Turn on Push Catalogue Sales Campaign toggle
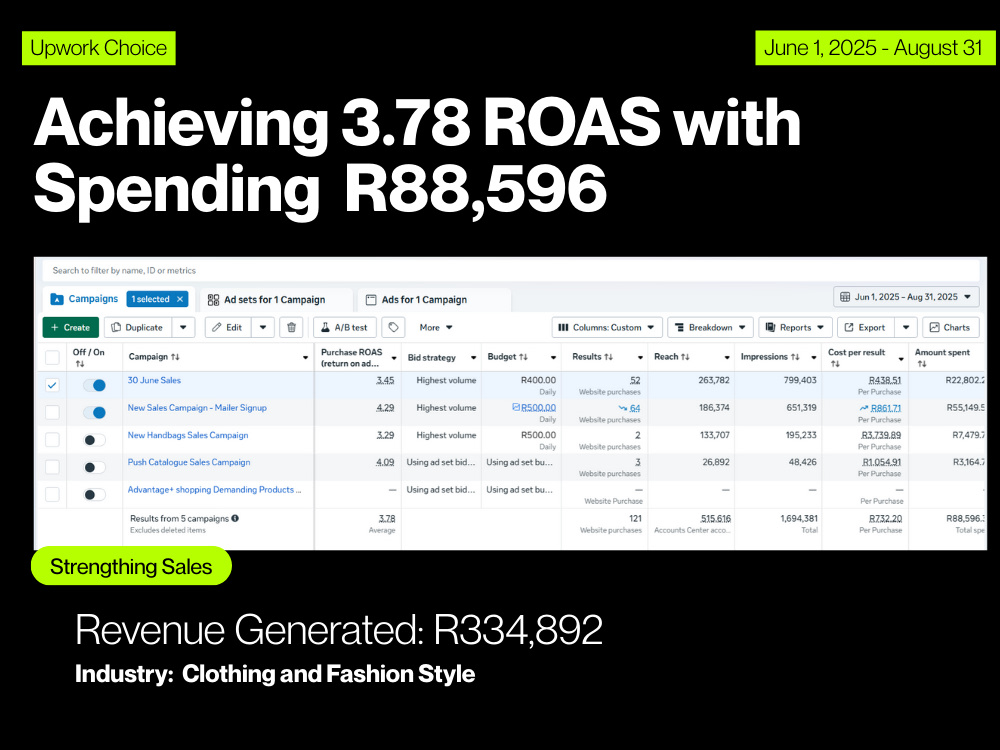 [94, 467]
